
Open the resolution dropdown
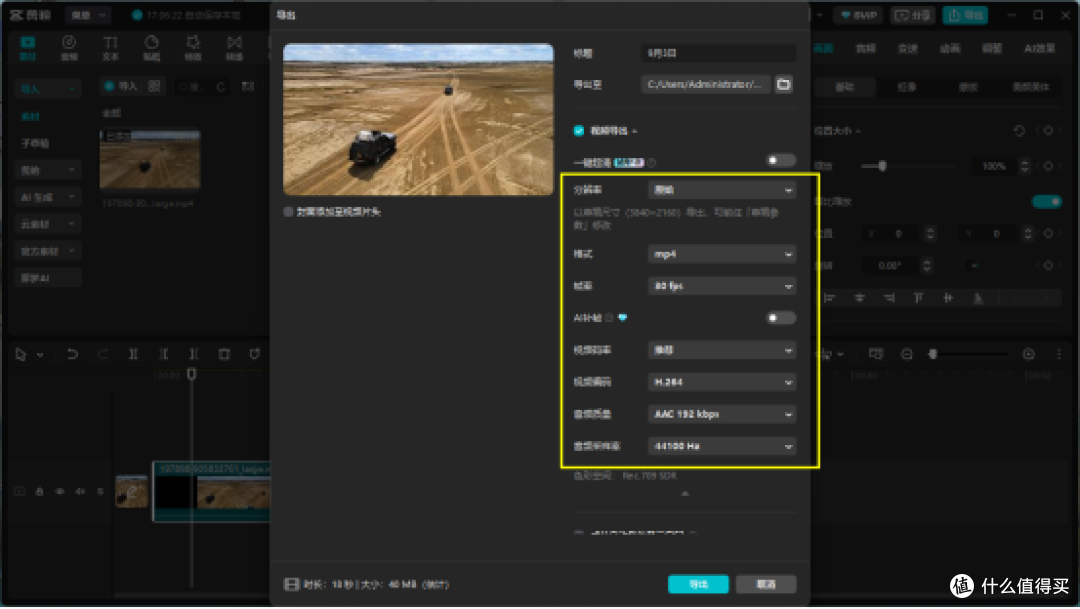tap(722, 190)
